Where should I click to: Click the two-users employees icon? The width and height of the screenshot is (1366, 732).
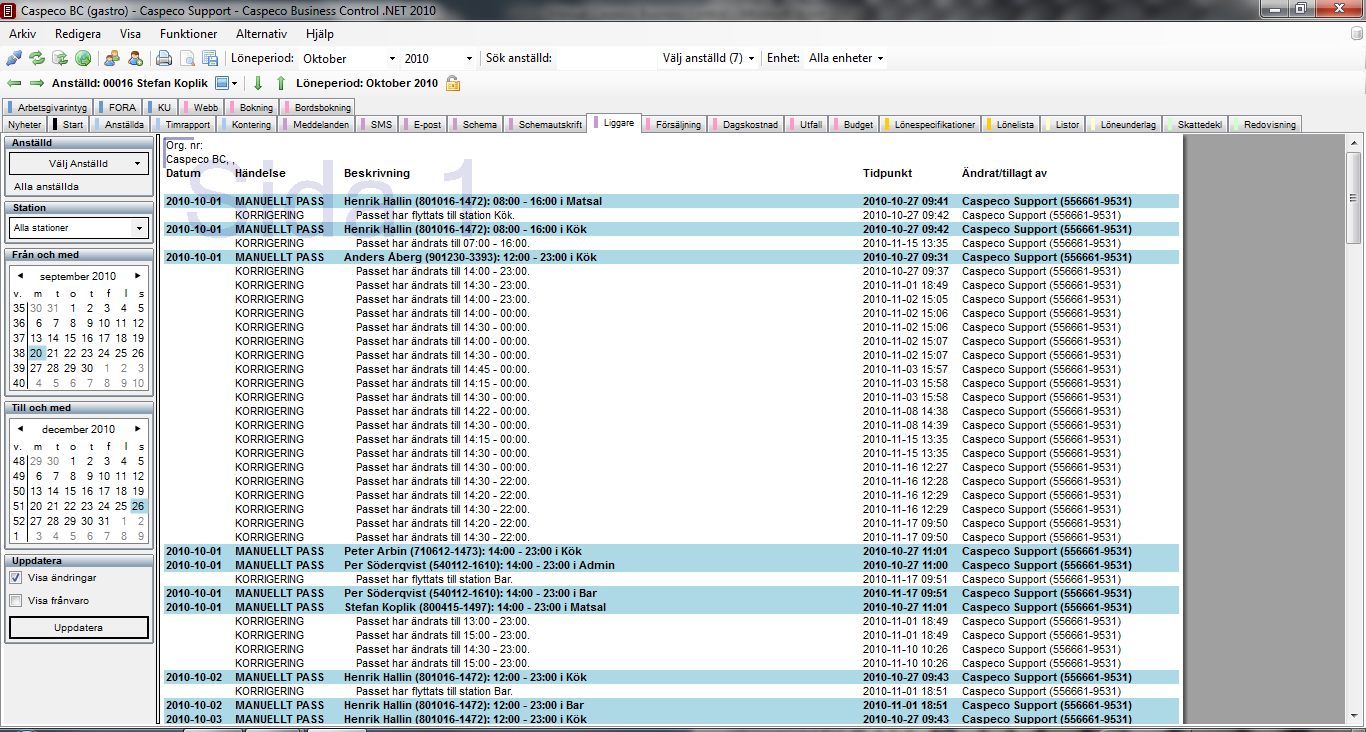(x=112, y=58)
